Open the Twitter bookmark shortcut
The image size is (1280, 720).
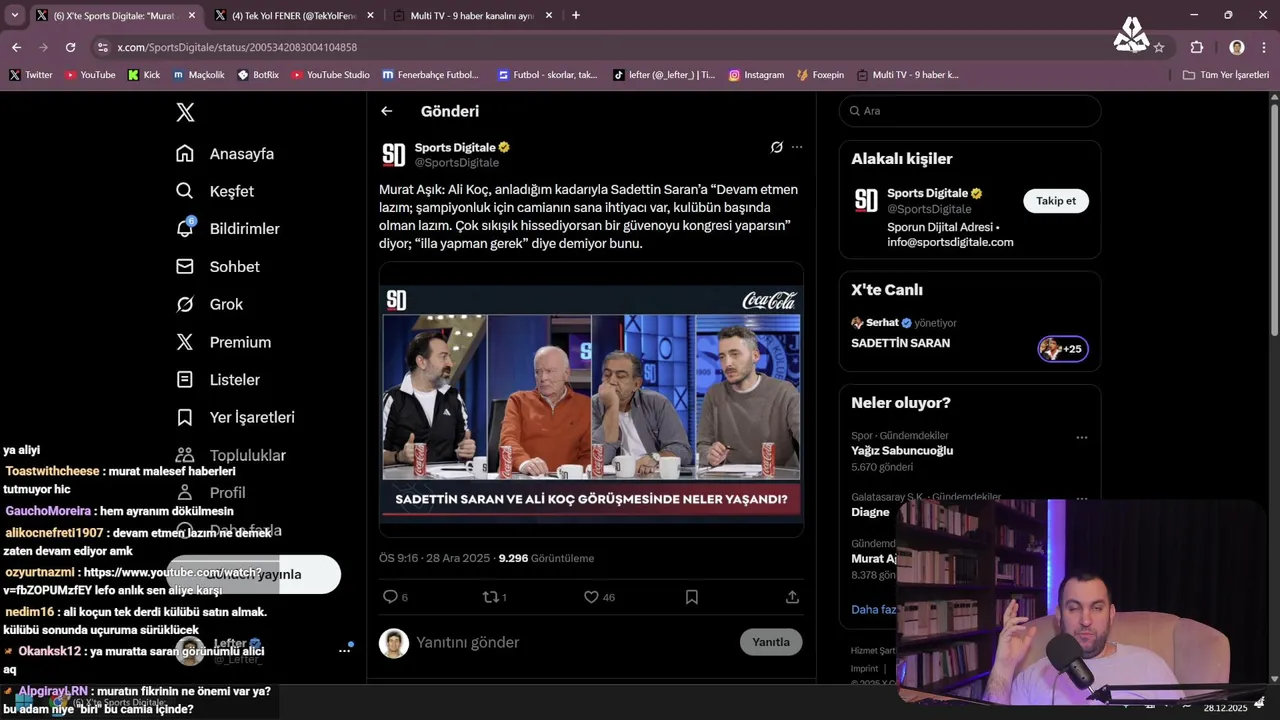pyautogui.click(x=31, y=75)
